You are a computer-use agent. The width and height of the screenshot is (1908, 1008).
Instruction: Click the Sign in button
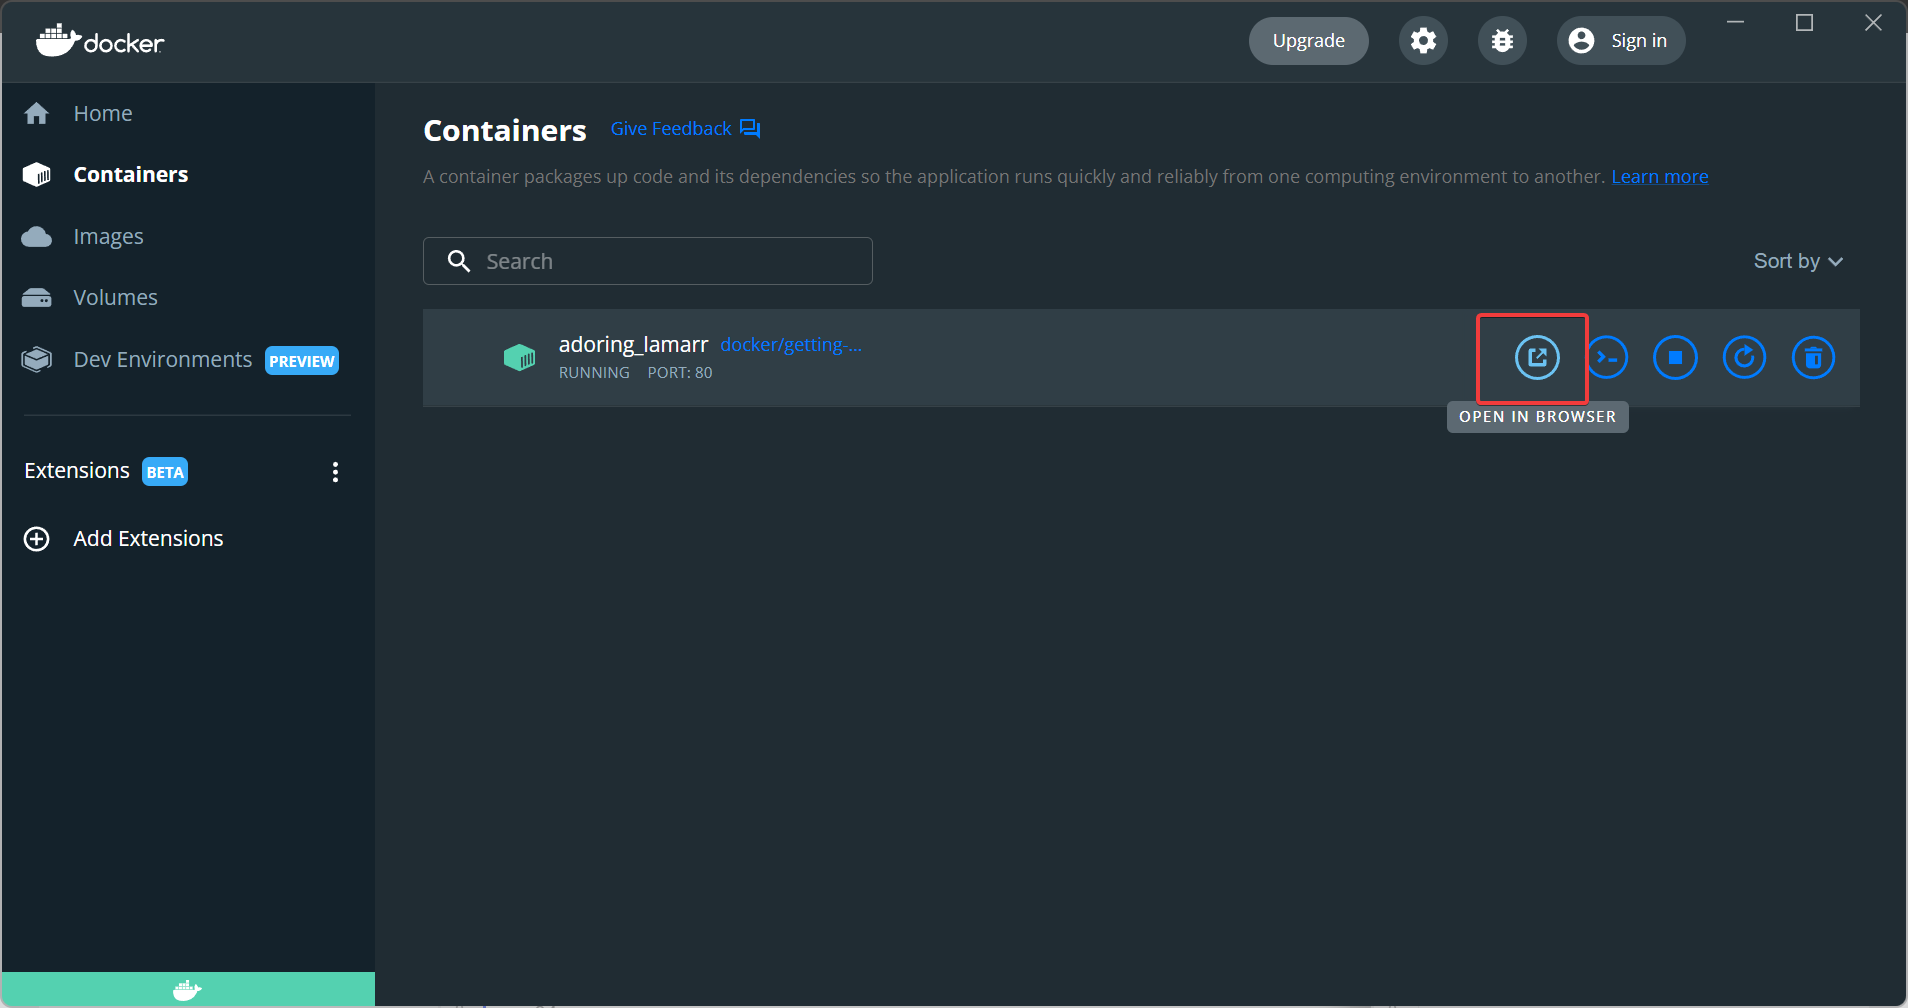point(1620,41)
